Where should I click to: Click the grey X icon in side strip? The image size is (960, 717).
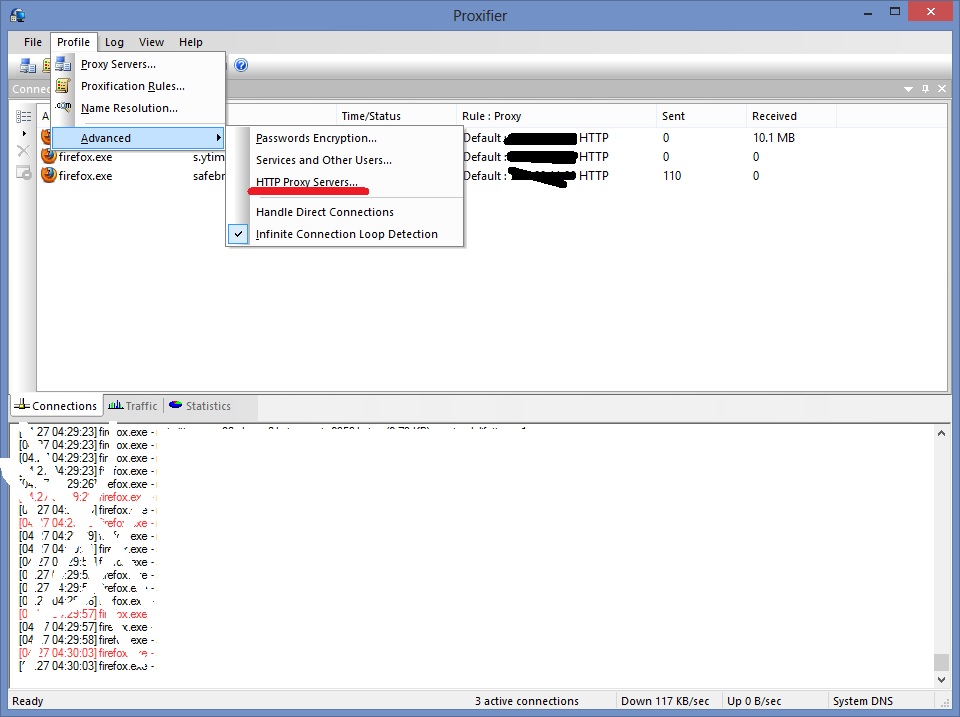click(23, 151)
